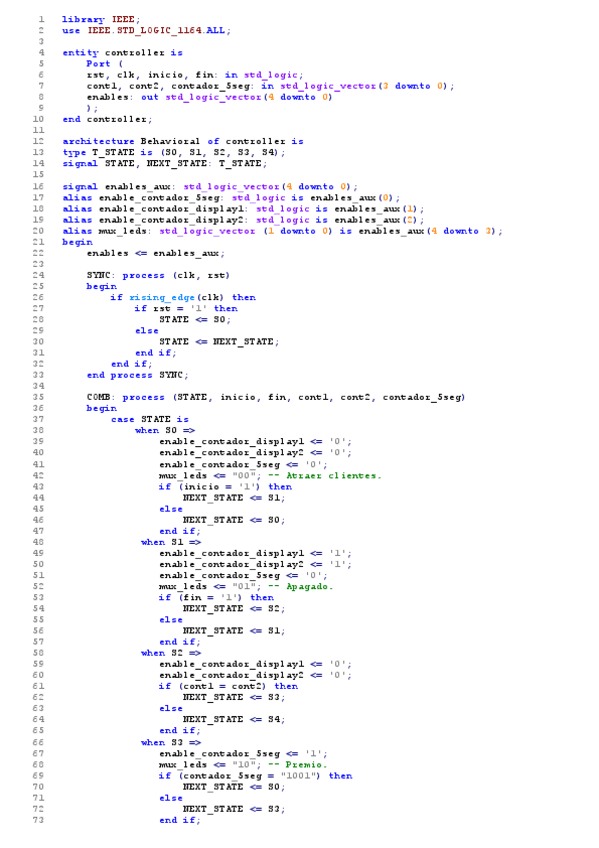Viewport: 599px width, 848px height.
Task: Click line number 35 in the gutter
Action: tap(38, 398)
